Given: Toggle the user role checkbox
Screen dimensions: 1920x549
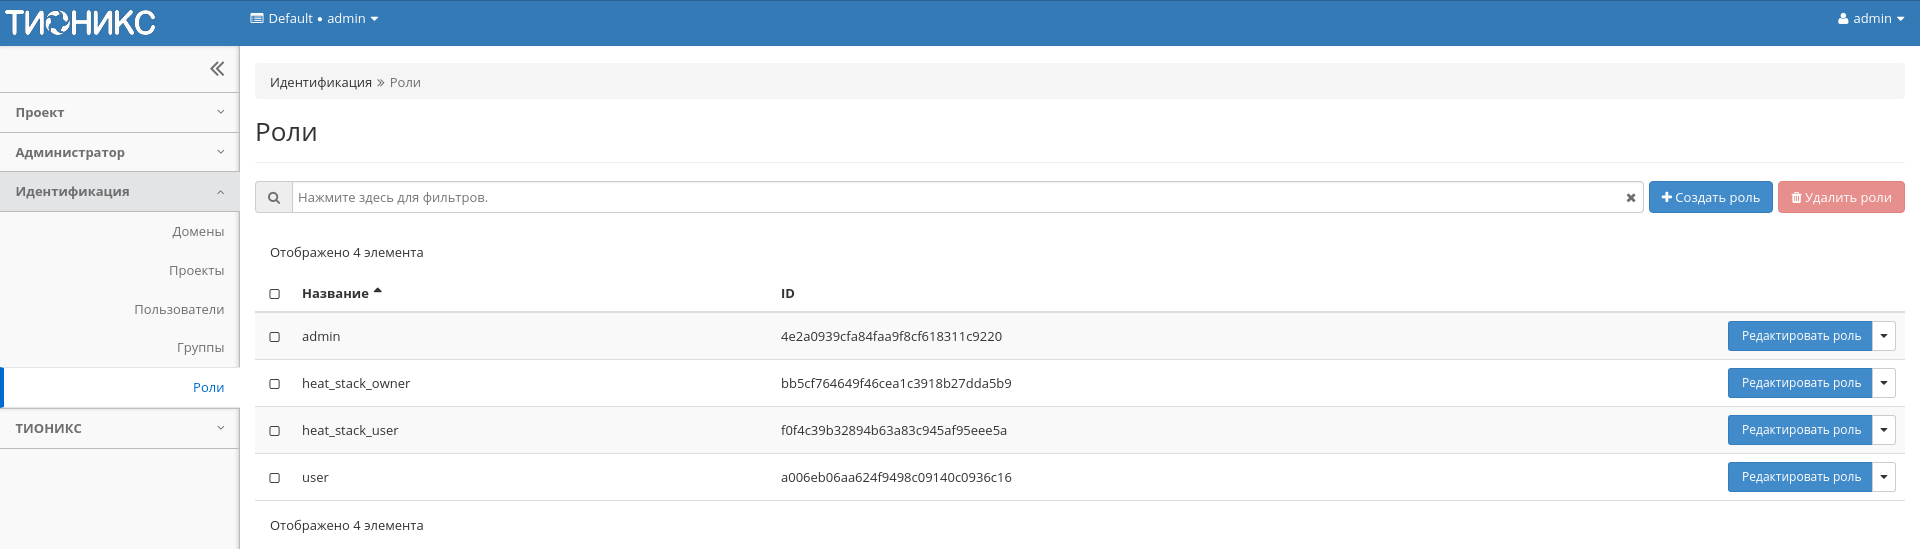Looking at the screenshot, I should [x=275, y=478].
